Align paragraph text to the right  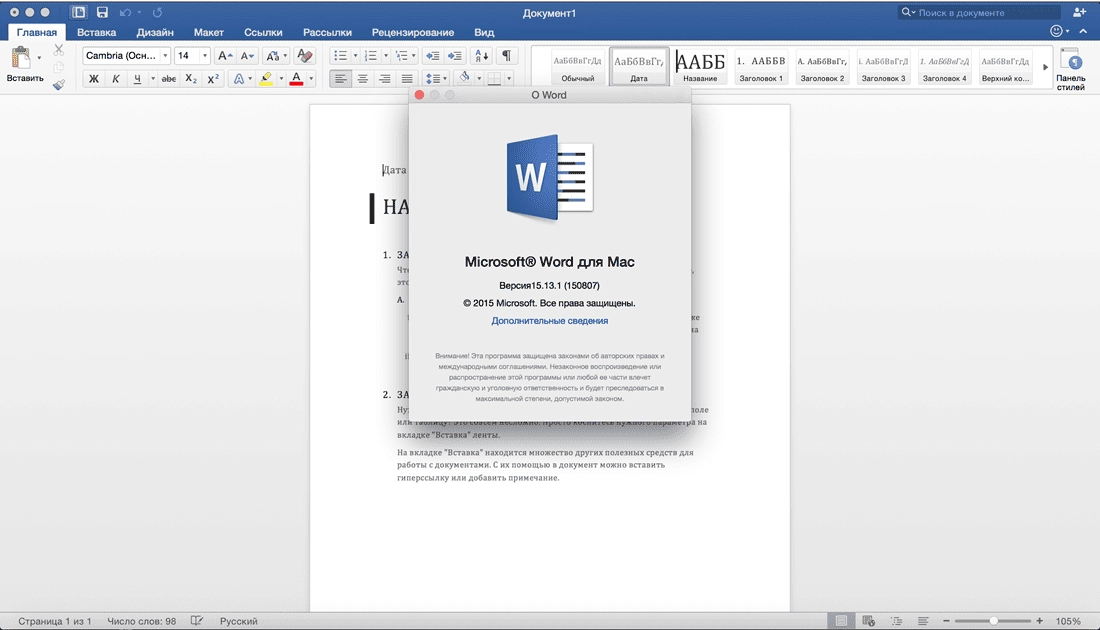click(384, 79)
